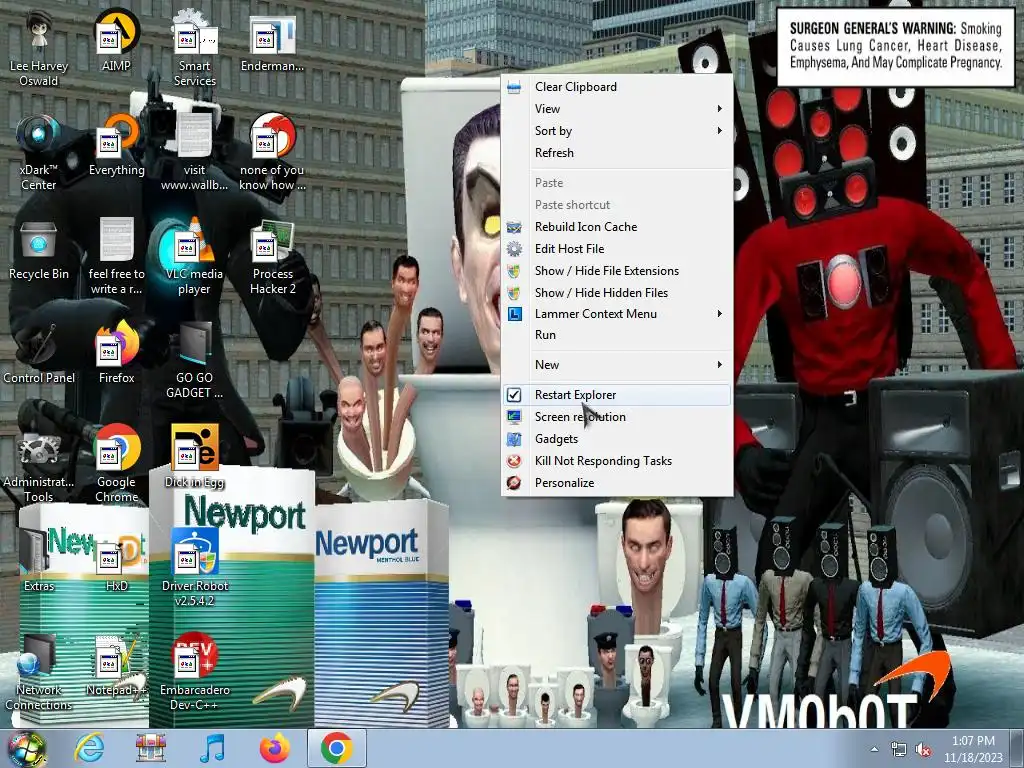The height and width of the screenshot is (768, 1024).
Task: Open the HxD desktop shortcut
Action: coord(116,561)
